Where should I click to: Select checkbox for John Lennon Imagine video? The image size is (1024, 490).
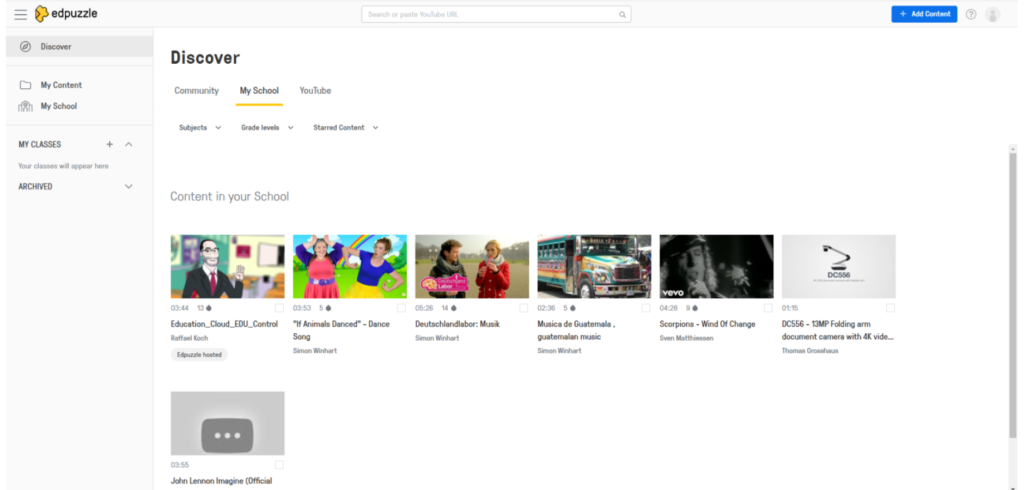pyautogui.click(x=279, y=465)
